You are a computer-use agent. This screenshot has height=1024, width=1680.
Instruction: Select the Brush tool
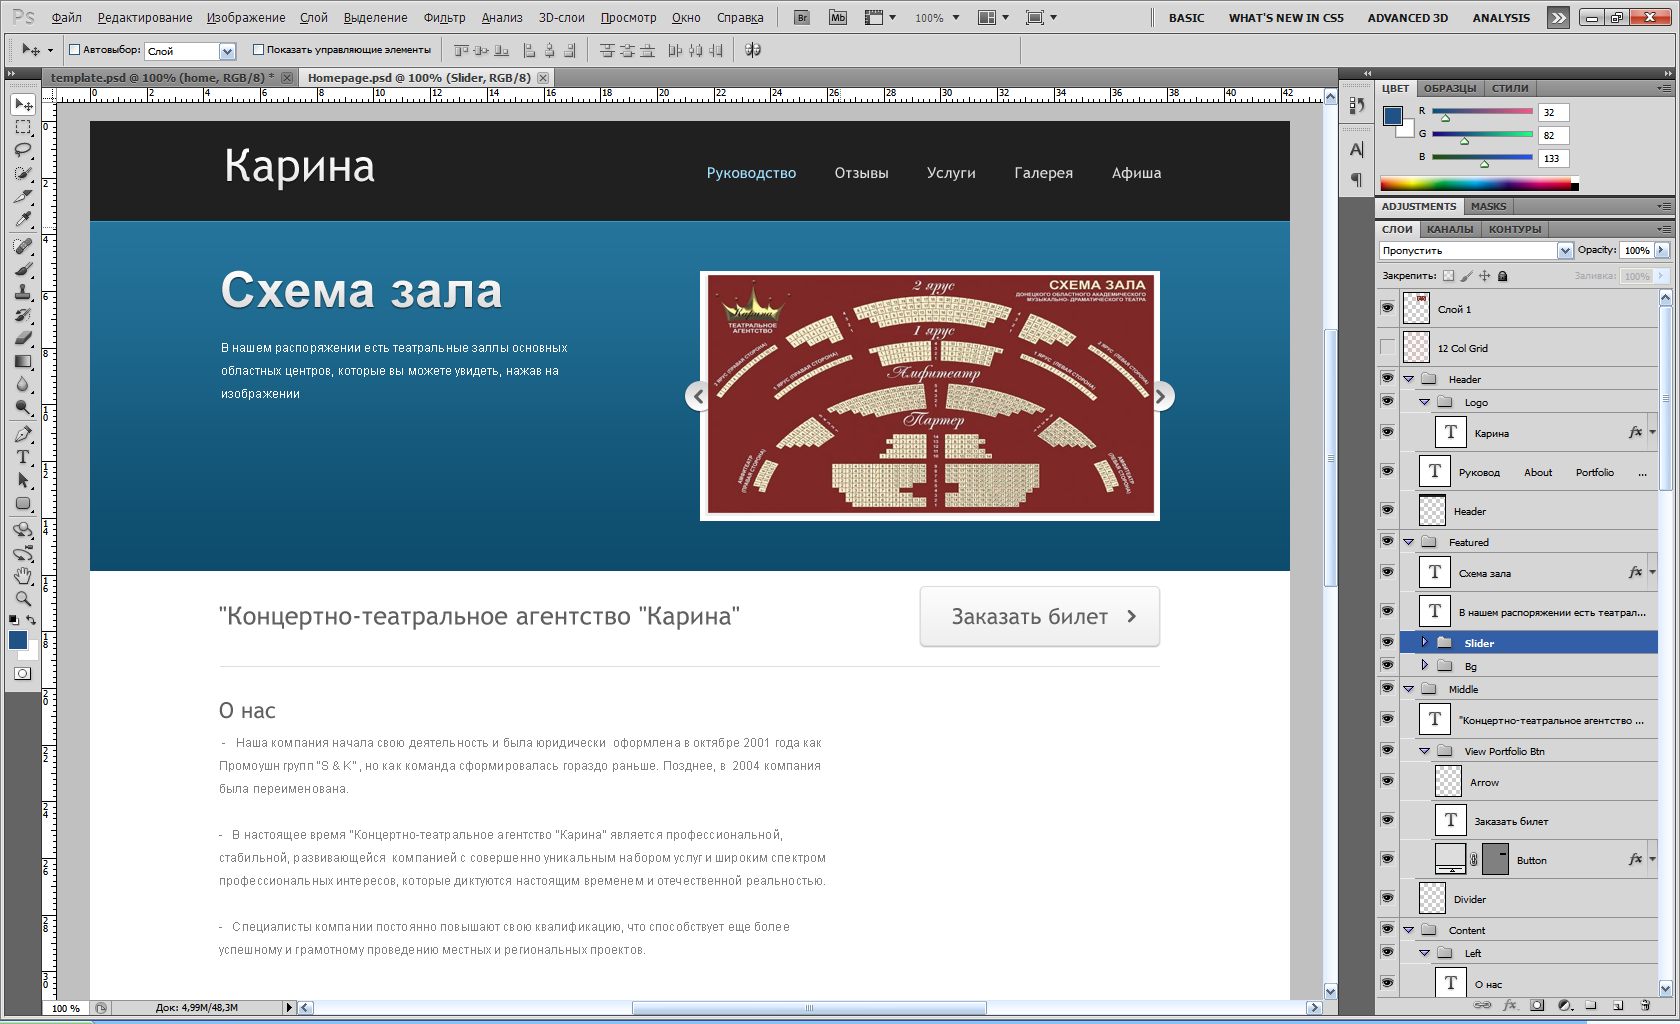pos(23,269)
